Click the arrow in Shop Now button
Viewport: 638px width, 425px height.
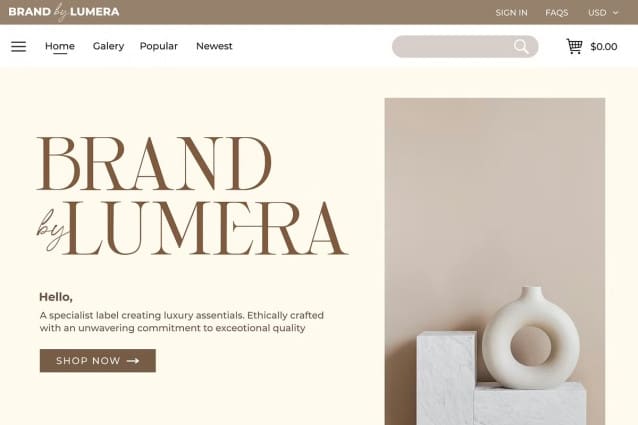pyautogui.click(x=133, y=361)
